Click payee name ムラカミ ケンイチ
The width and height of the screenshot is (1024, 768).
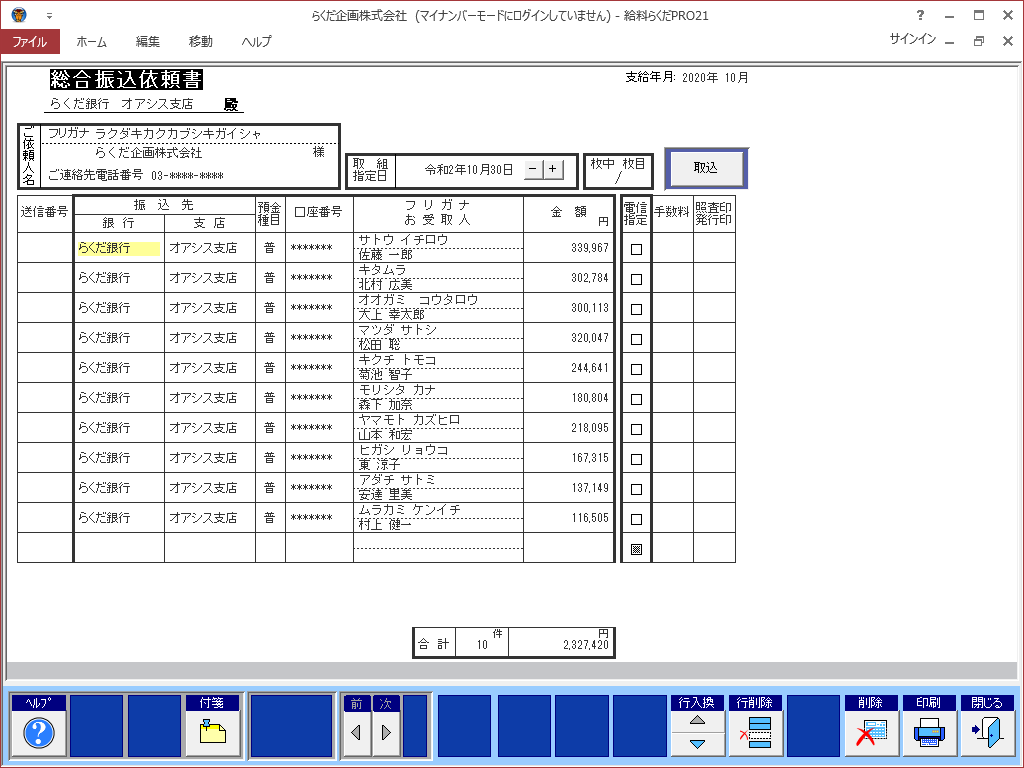pos(409,510)
